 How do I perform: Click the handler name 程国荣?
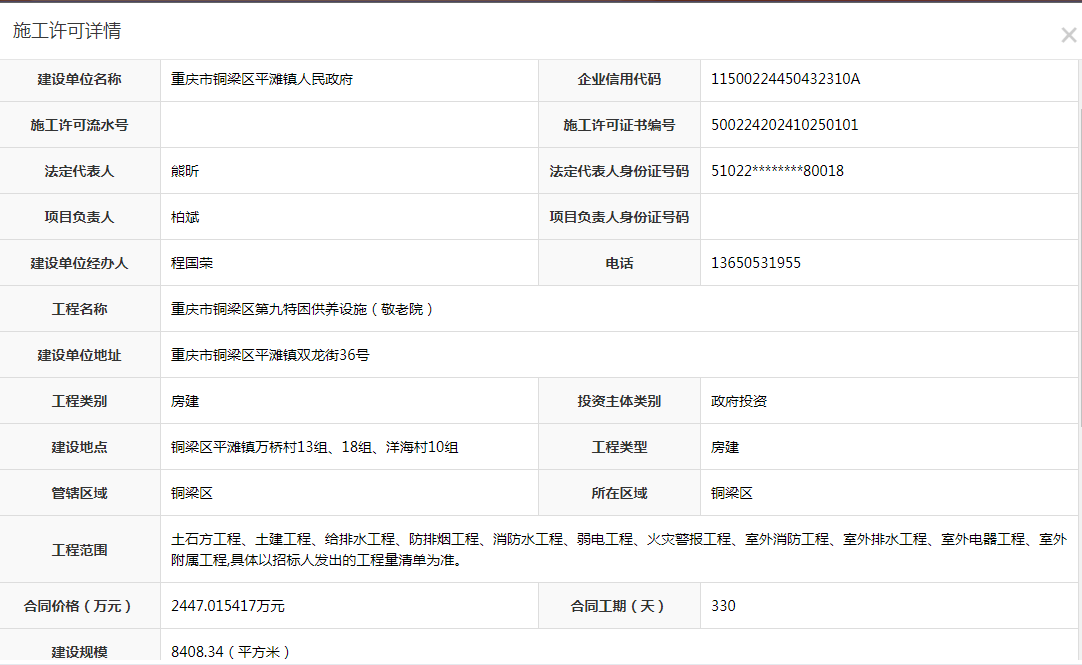[192, 263]
